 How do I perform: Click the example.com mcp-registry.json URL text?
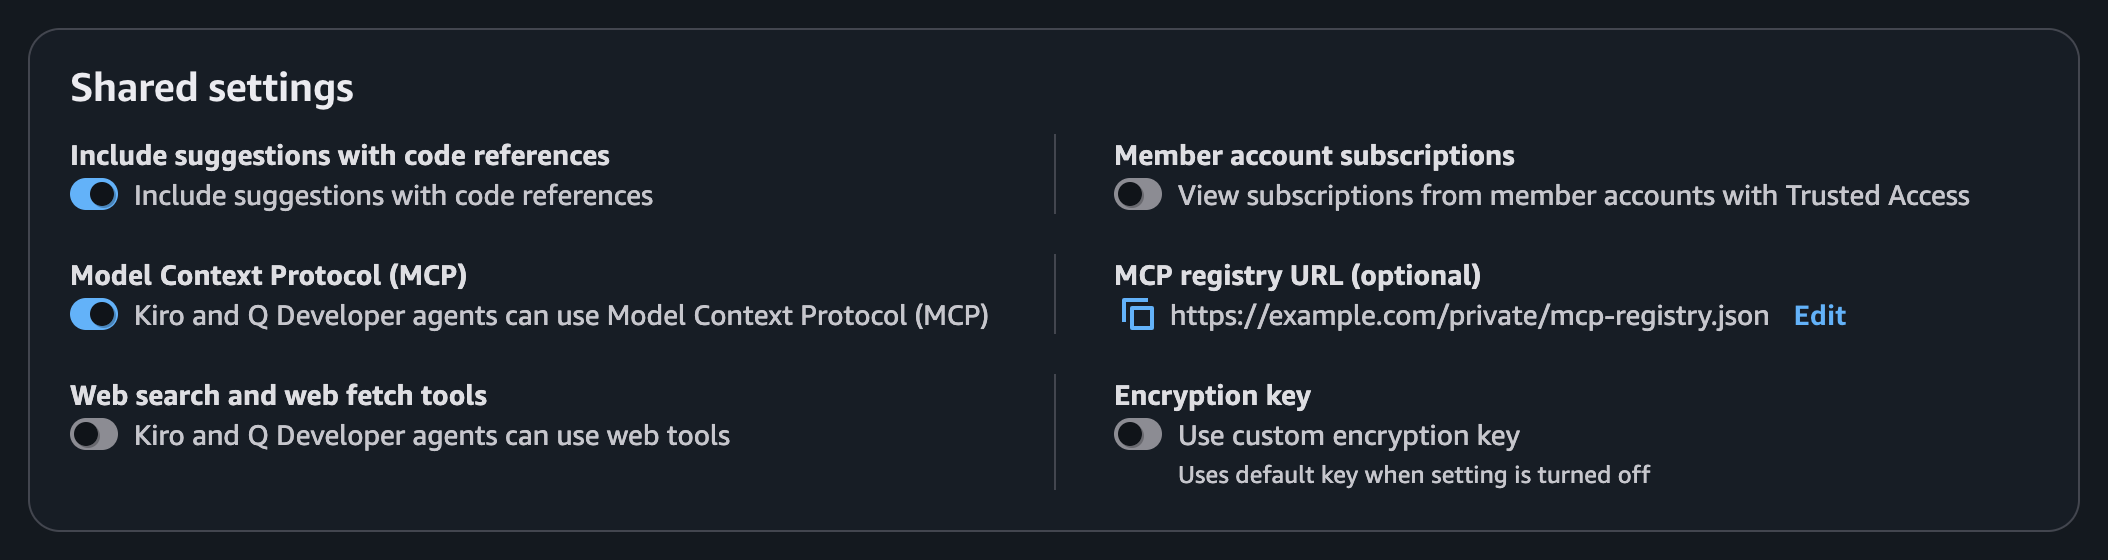click(1469, 316)
